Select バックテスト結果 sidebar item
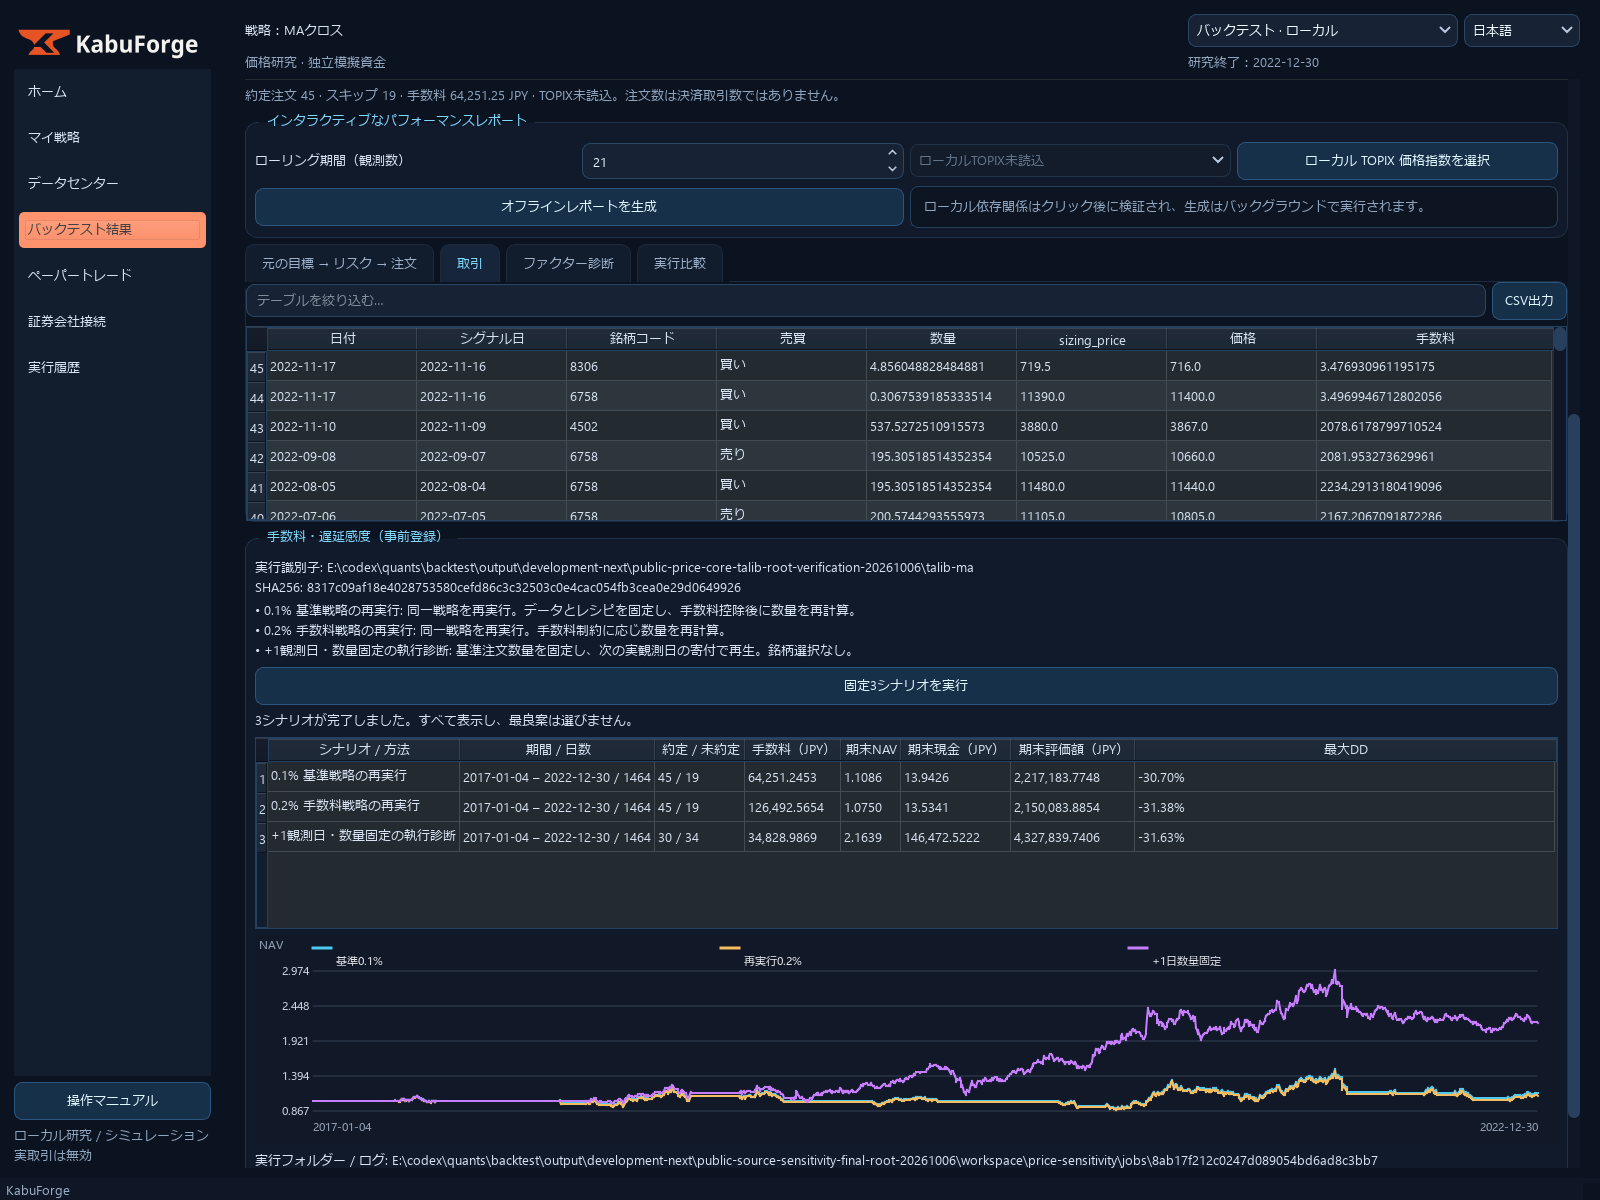The height and width of the screenshot is (1200, 1600). coord(112,229)
